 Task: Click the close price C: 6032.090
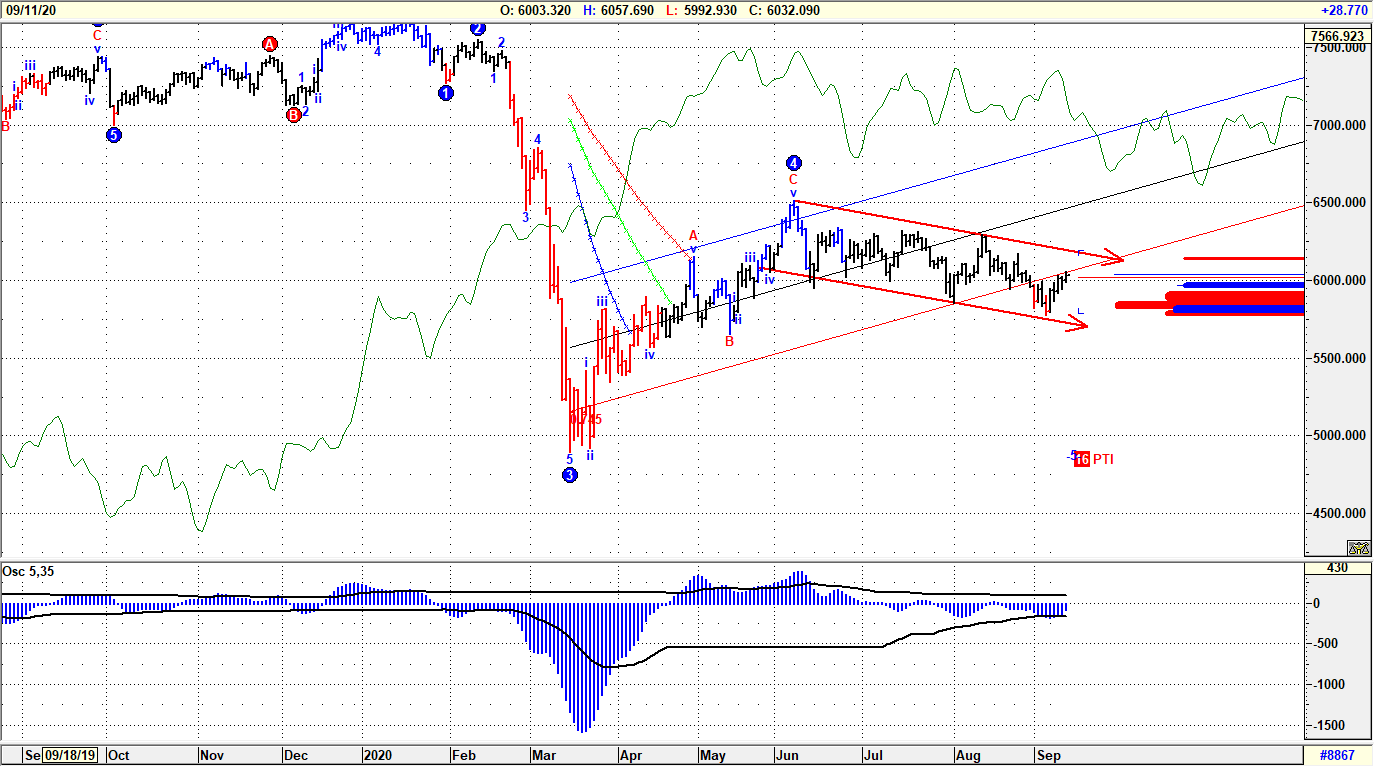click(785, 9)
